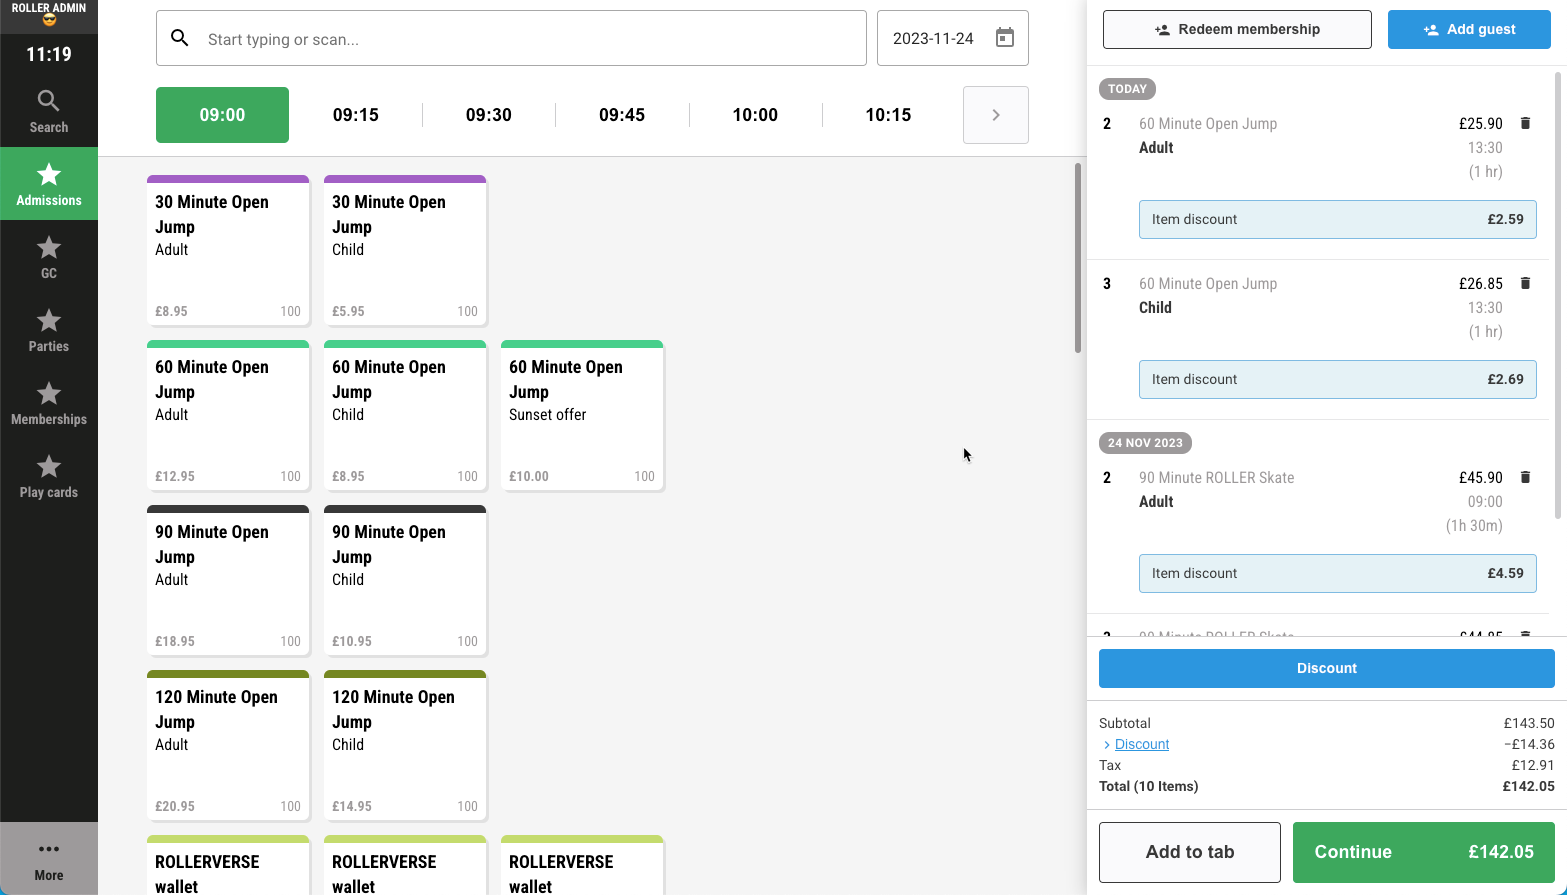Screen dimensions: 1567x895
Task: Add 60 Minute Open Jump Child
Action: (405, 415)
